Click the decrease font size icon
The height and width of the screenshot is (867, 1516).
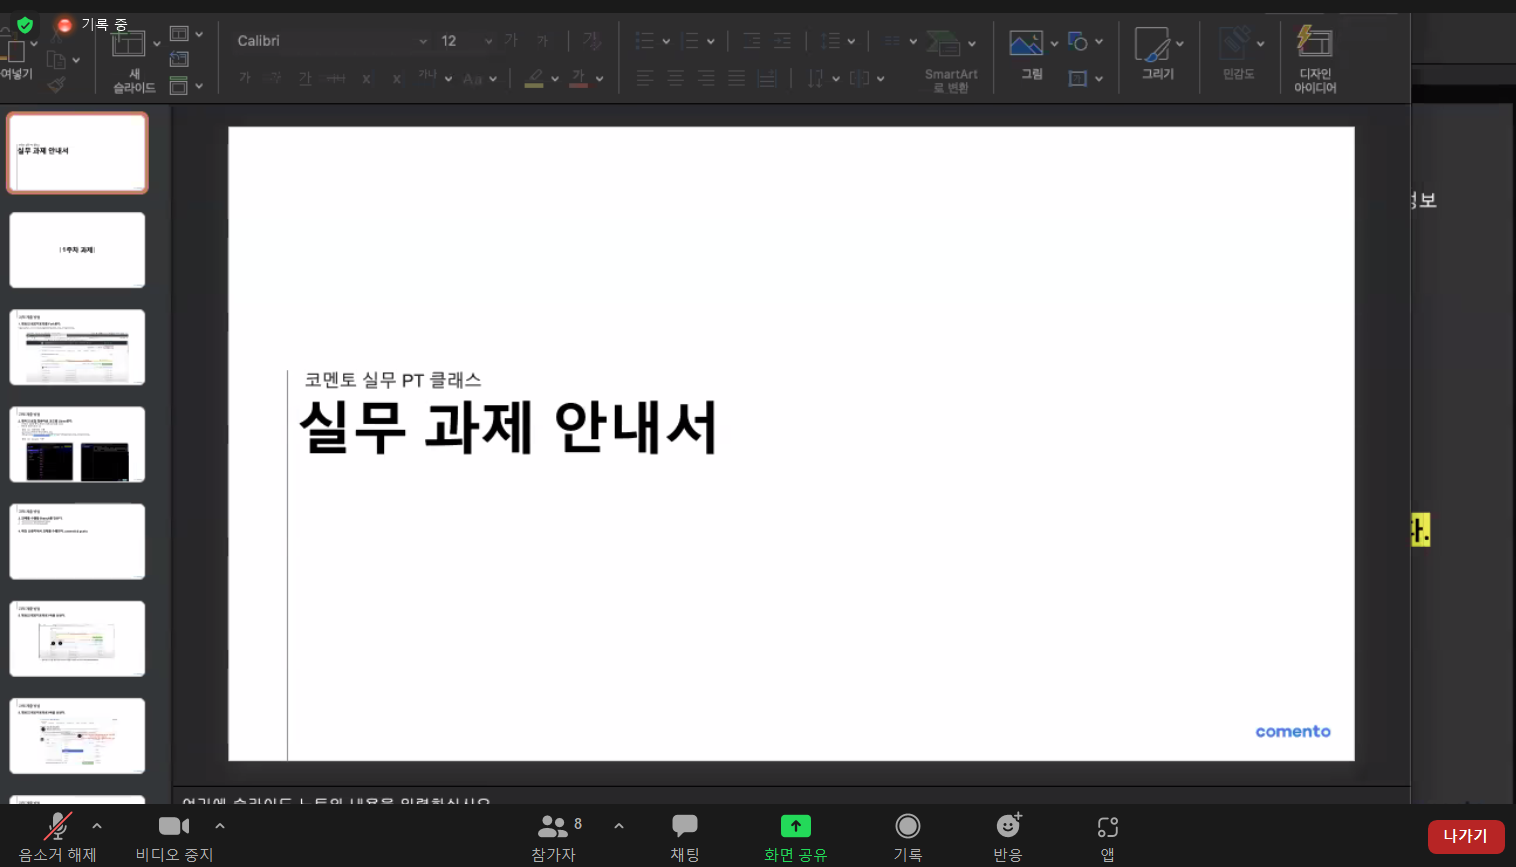pos(543,40)
